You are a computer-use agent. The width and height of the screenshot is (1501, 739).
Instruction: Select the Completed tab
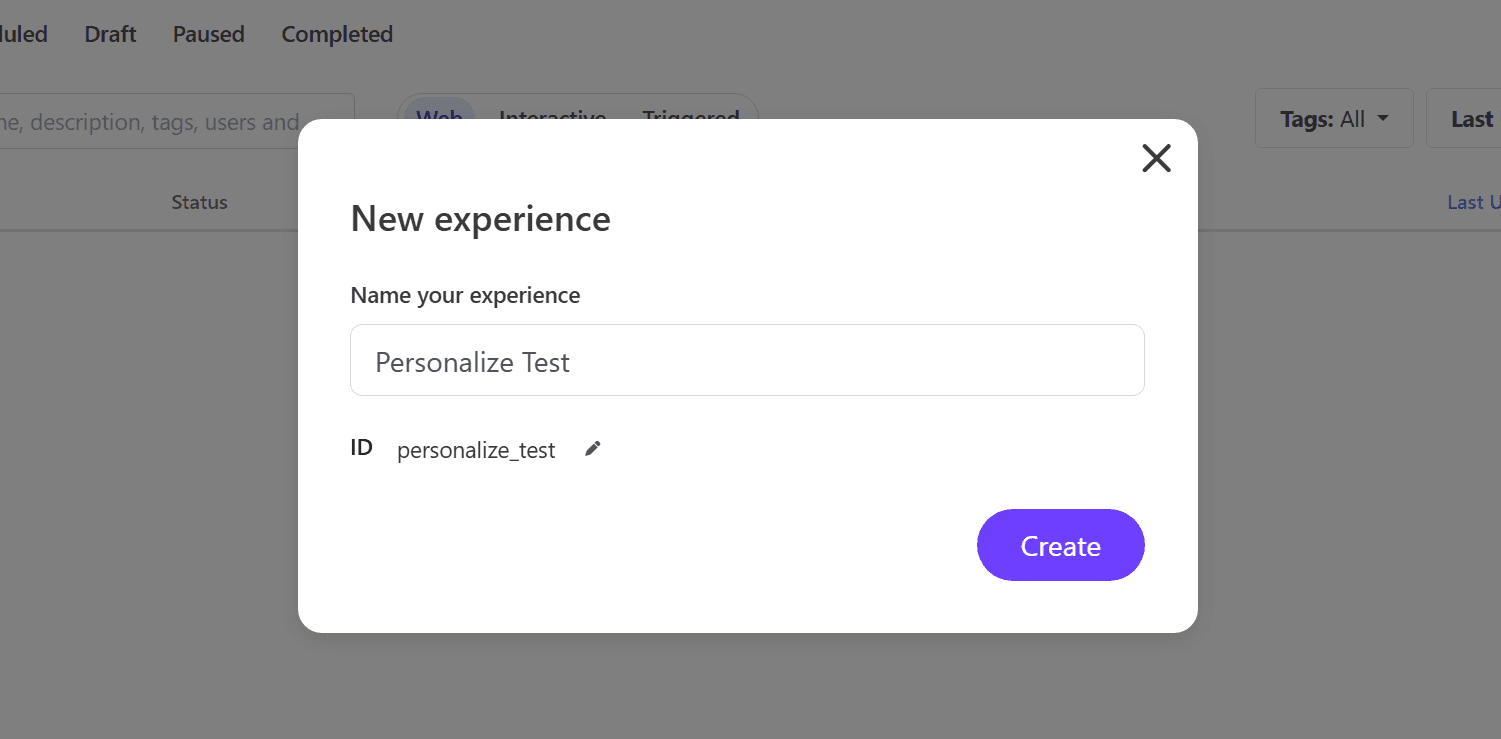pos(337,34)
